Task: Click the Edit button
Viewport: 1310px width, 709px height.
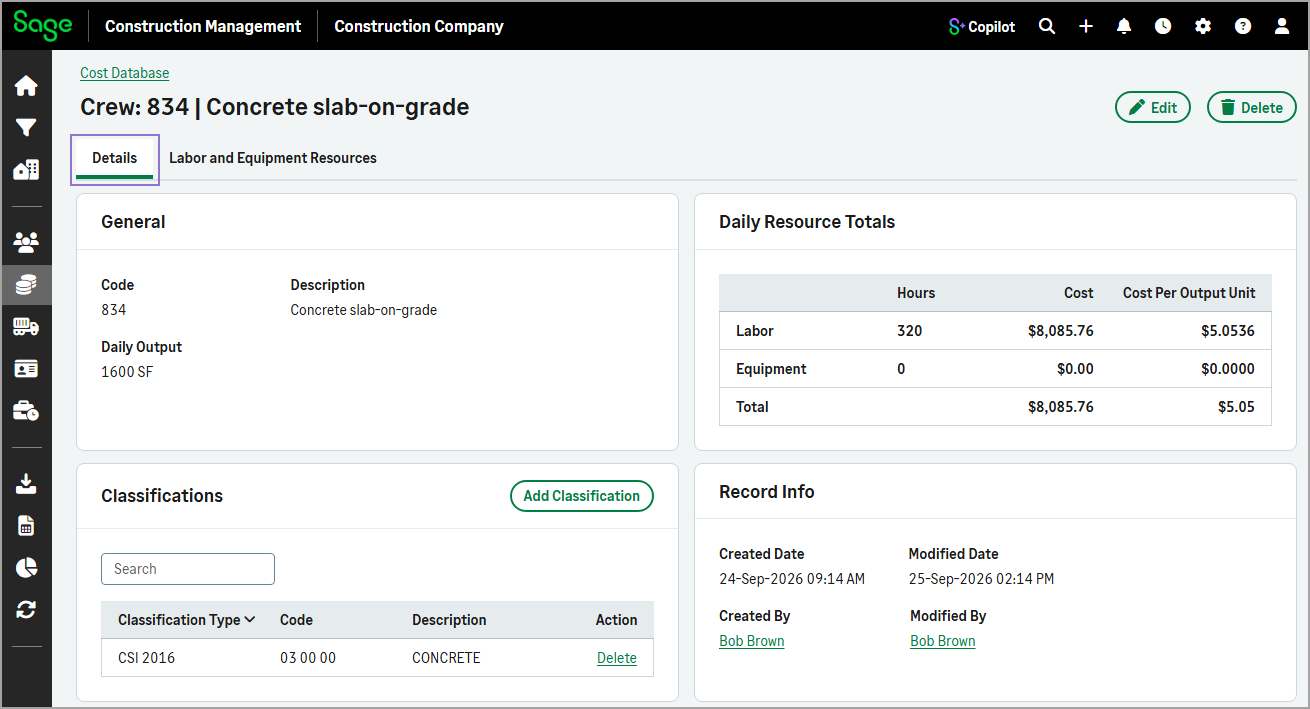Action: pyautogui.click(x=1153, y=107)
